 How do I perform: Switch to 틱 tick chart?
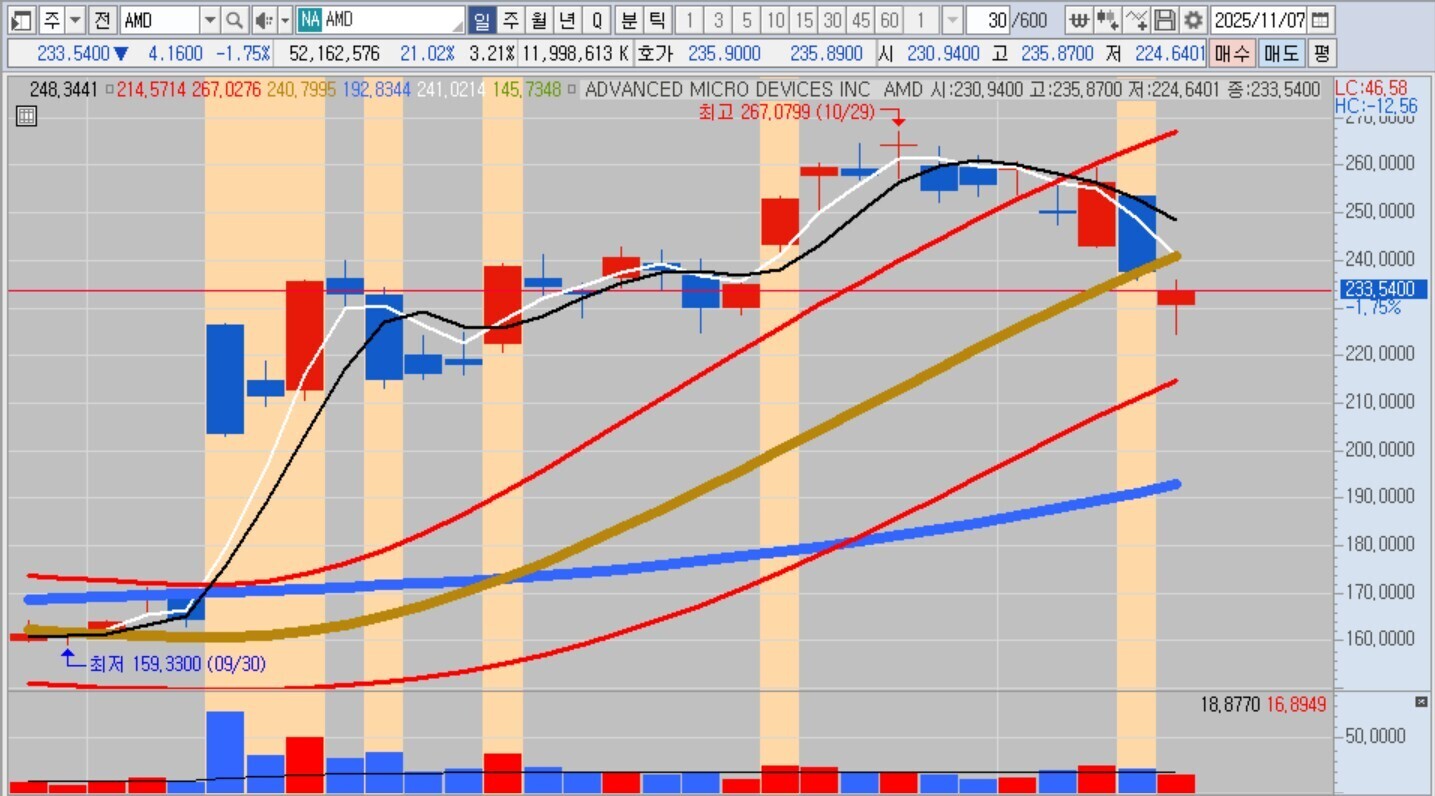[x=656, y=19]
